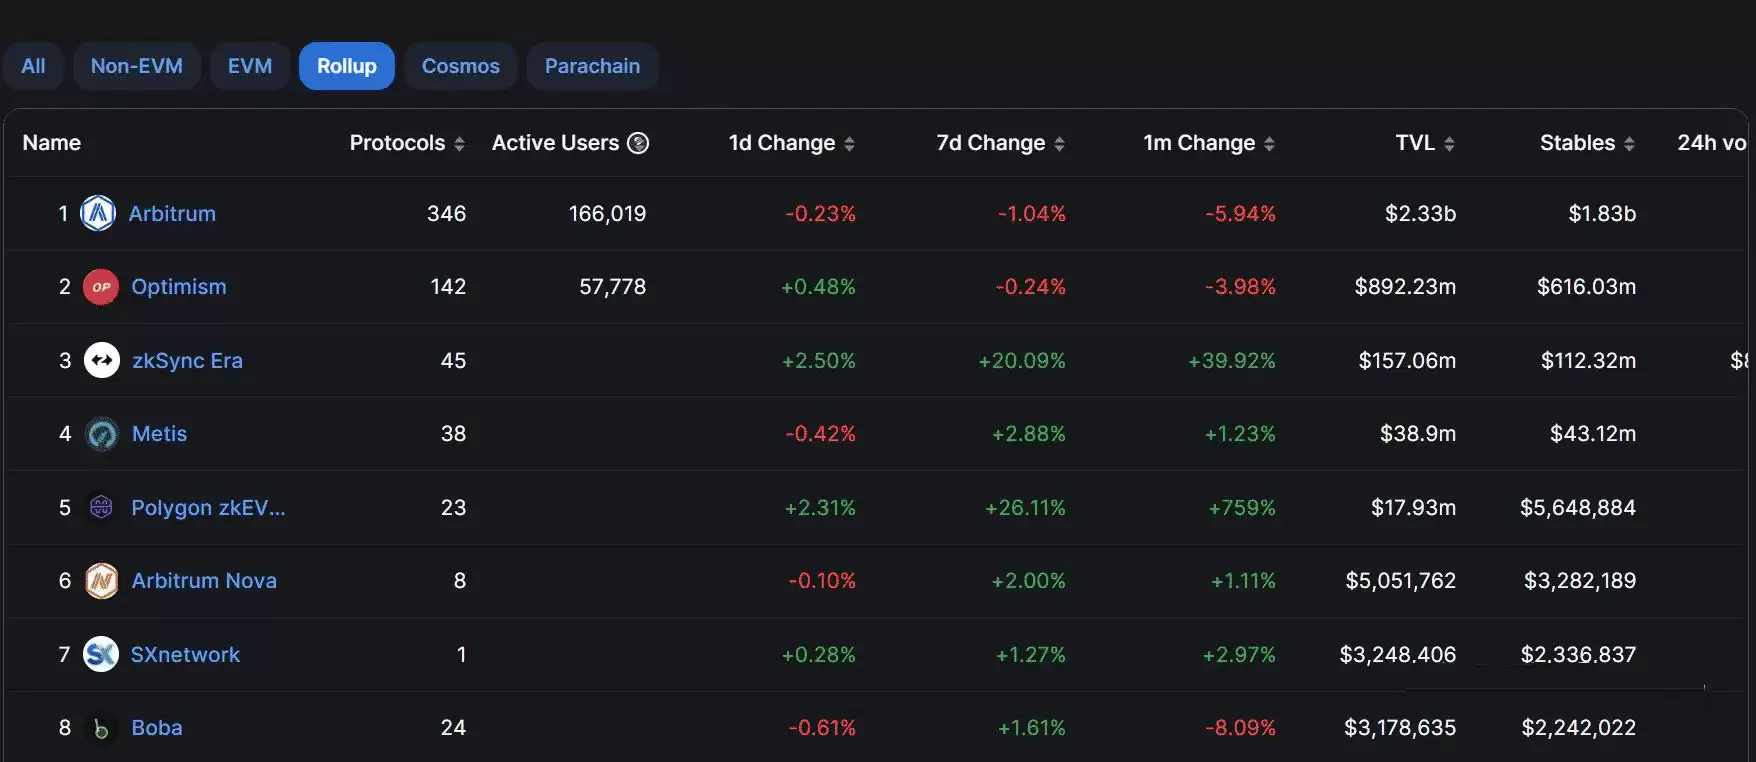
Task: Sort table by Protocols column
Action: 459,144
